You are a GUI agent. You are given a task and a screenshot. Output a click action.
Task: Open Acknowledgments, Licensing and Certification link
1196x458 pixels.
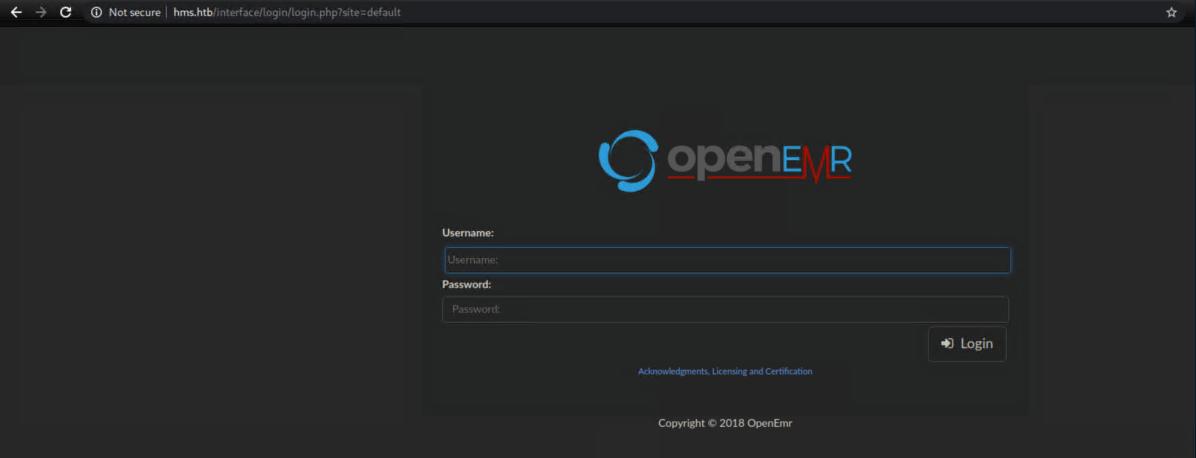tap(725, 371)
